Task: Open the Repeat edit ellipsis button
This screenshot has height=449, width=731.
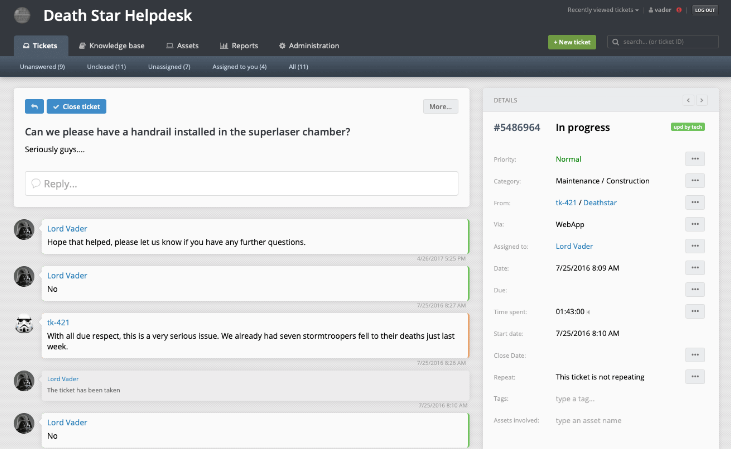Action: (x=695, y=376)
